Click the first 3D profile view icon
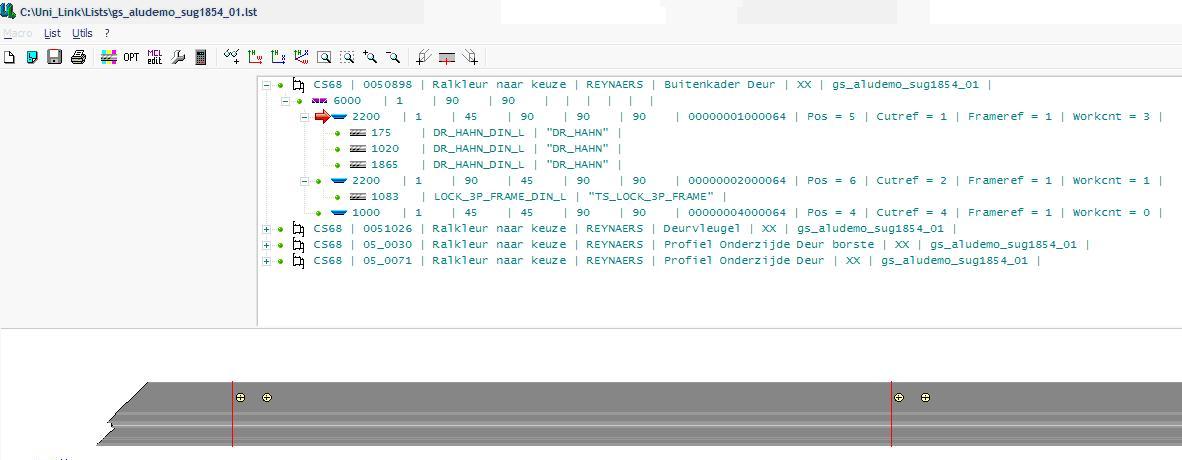The width and height of the screenshot is (1182, 460). click(424, 57)
